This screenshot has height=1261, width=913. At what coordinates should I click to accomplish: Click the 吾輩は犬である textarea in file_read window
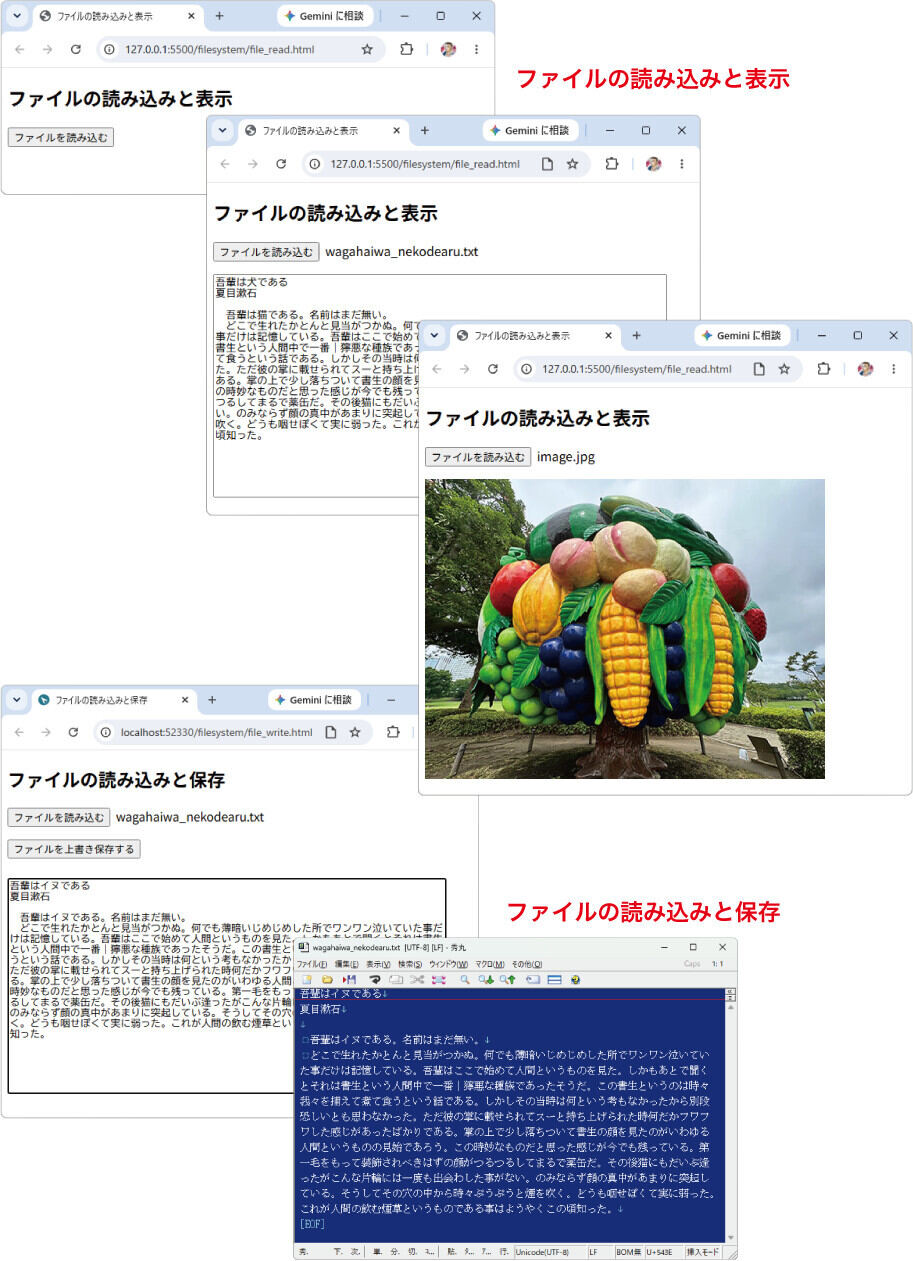[x=440, y=385]
